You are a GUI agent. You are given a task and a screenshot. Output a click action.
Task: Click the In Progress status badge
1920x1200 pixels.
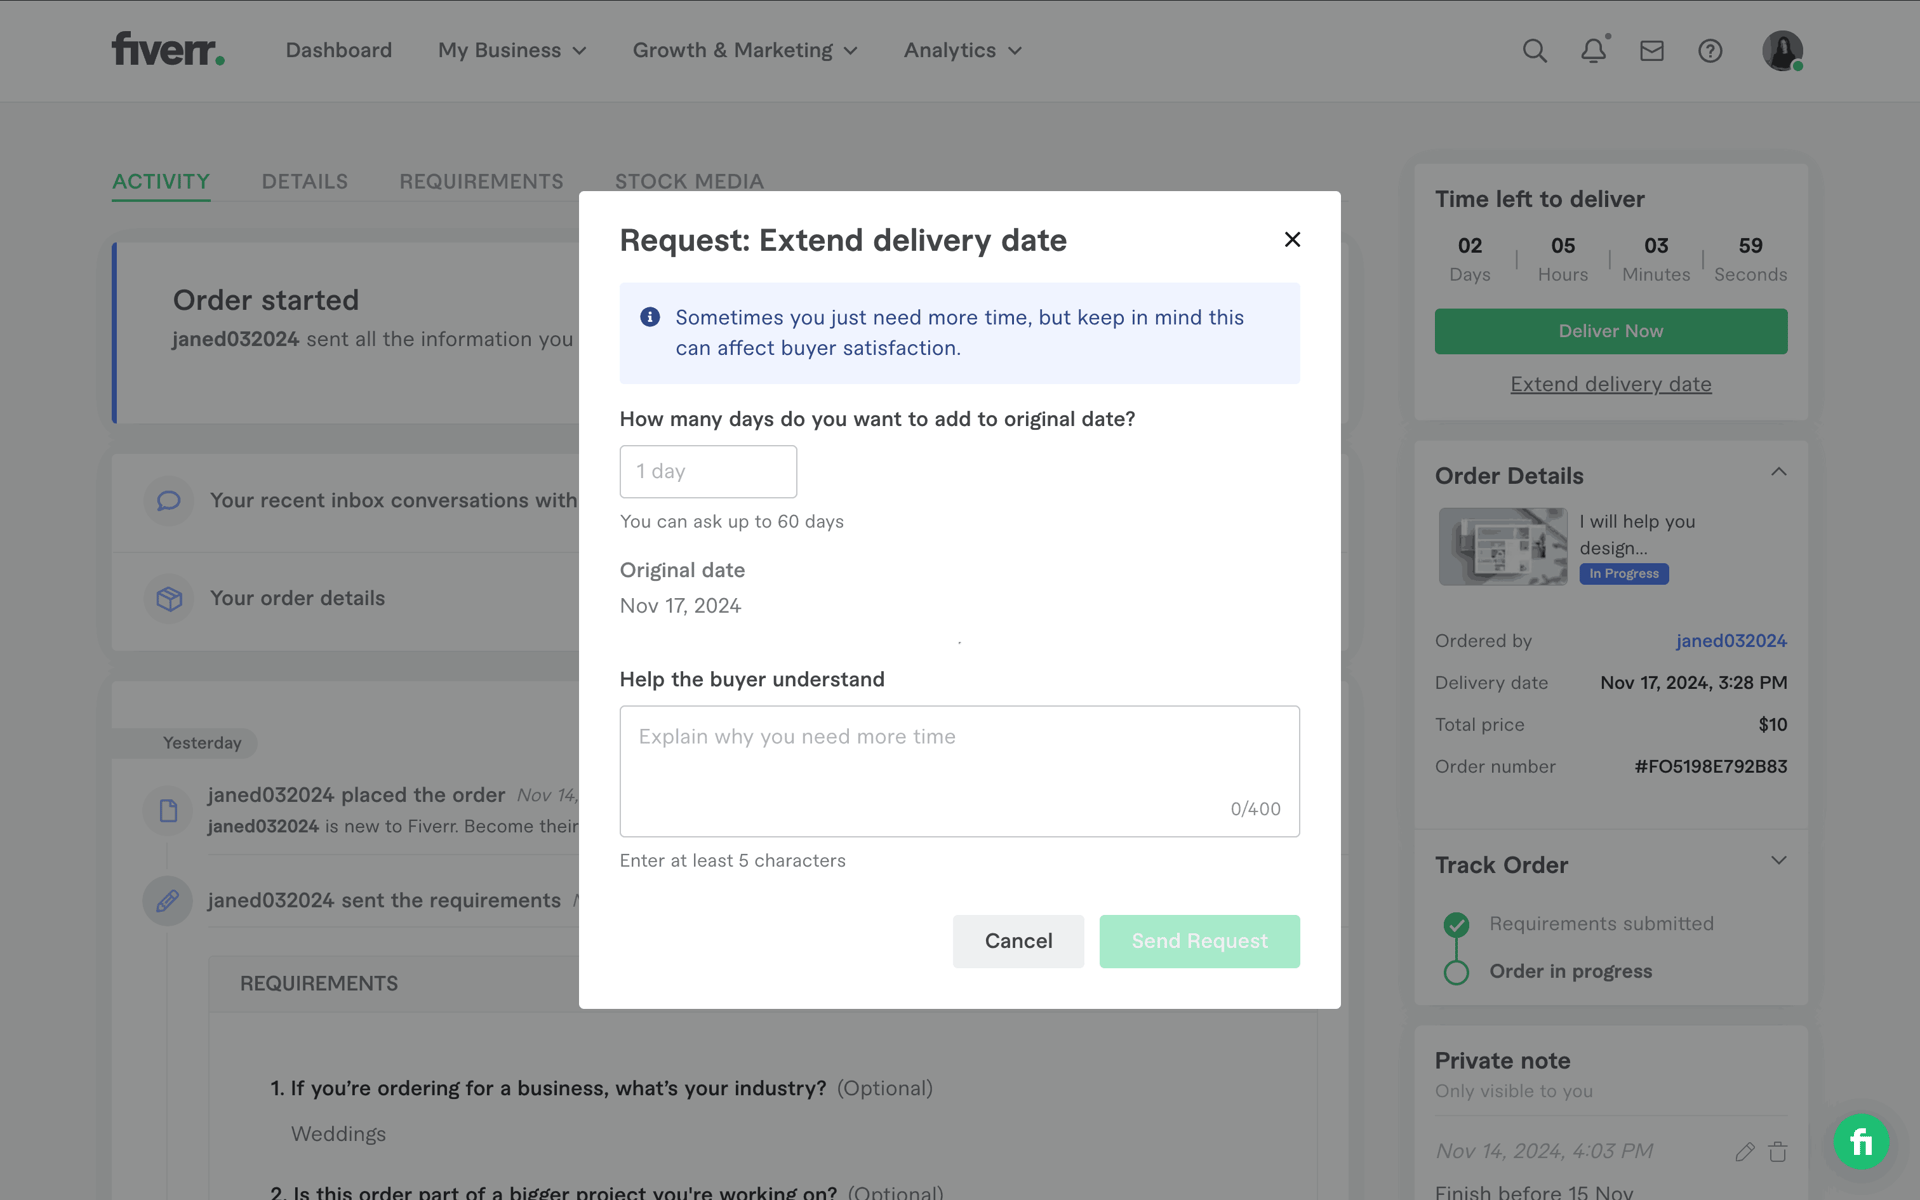click(1623, 574)
